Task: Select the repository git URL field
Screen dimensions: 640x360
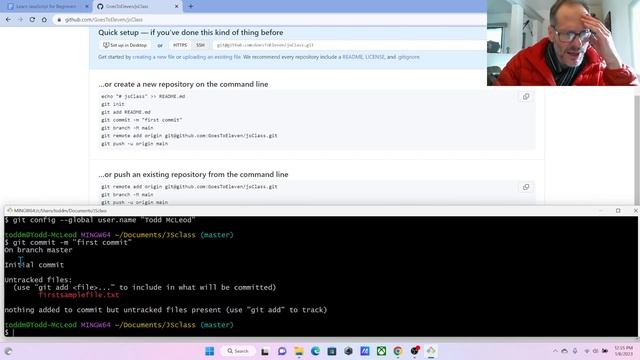Action: point(349,45)
